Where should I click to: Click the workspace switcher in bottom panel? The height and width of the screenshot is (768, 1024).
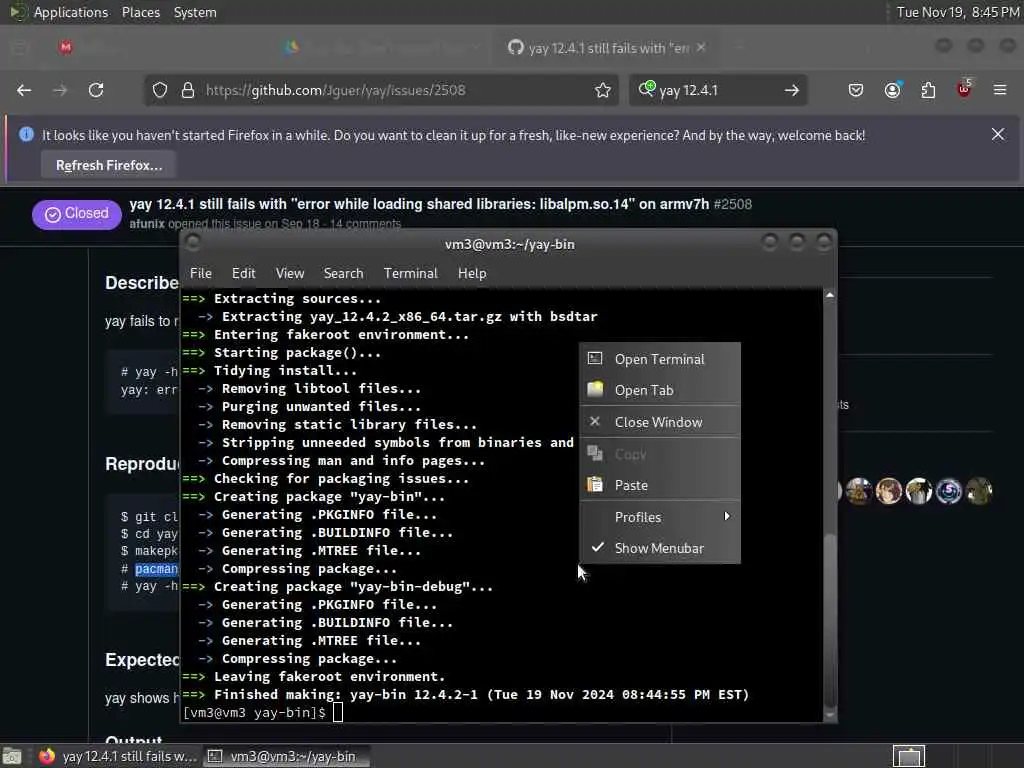point(908,756)
